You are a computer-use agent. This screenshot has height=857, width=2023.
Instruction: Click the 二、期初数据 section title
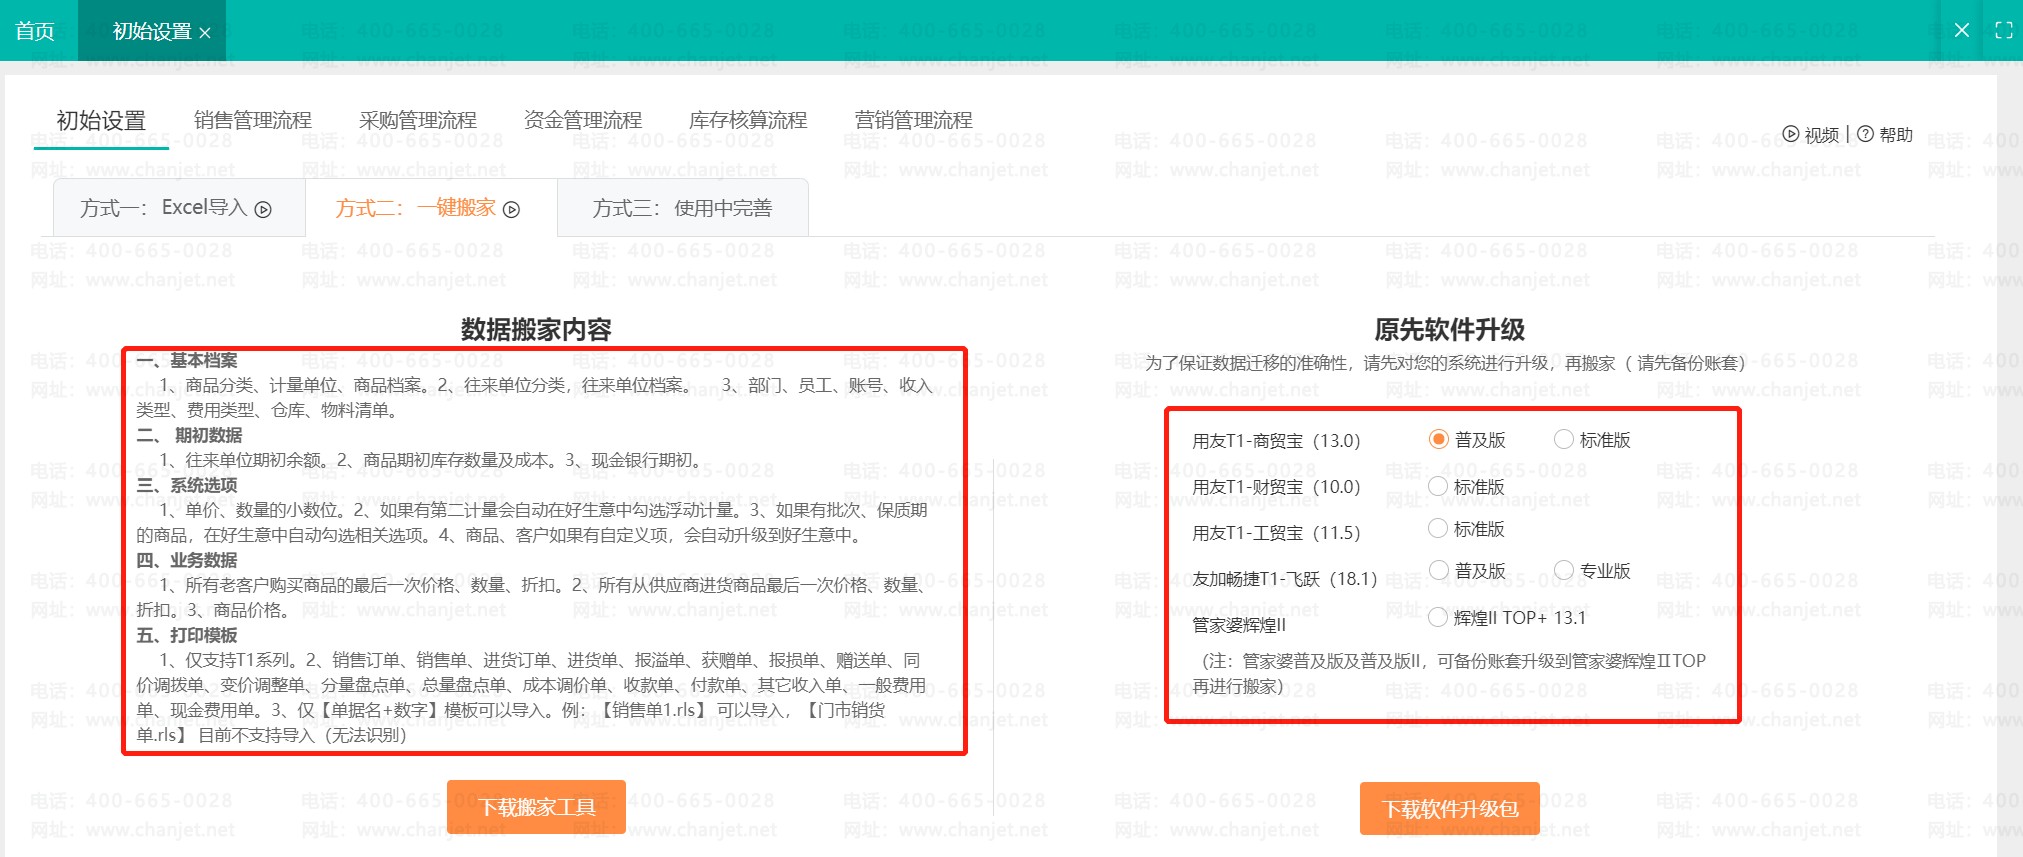point(189,435)
